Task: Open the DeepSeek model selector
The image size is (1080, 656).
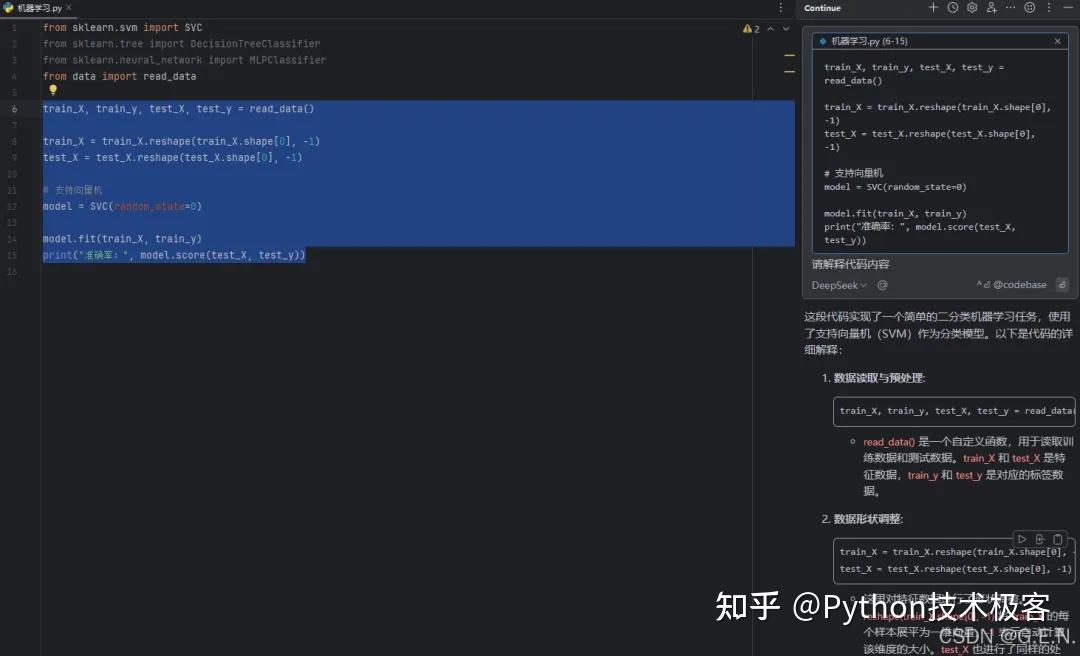Action: (840, 285)
